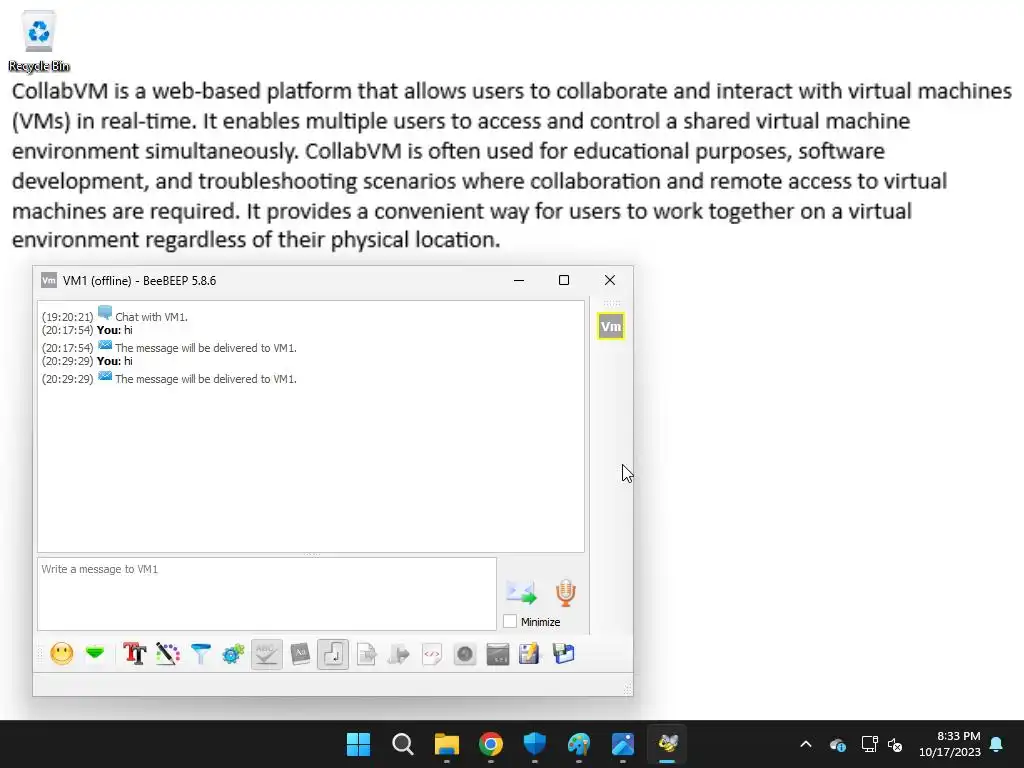Screen dimensions: 1024x768
Task: Maximize the BeeBEEP chat window
Action: tap(564, 280)
